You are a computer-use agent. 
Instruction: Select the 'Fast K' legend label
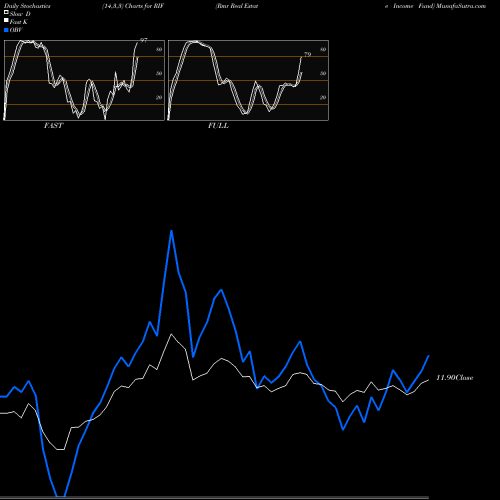(19, 22)
